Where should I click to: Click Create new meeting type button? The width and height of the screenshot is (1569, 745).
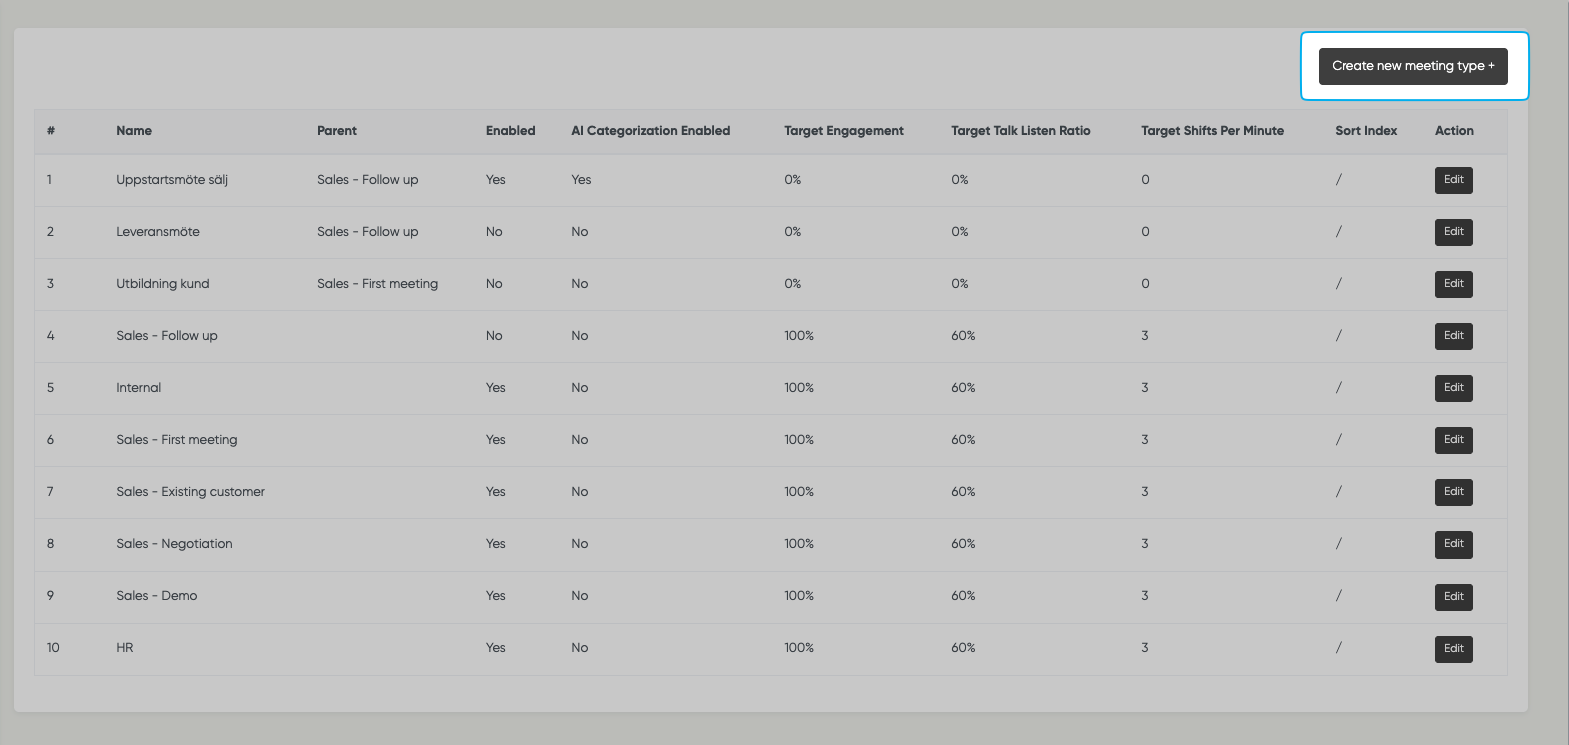pos(1412,66)
